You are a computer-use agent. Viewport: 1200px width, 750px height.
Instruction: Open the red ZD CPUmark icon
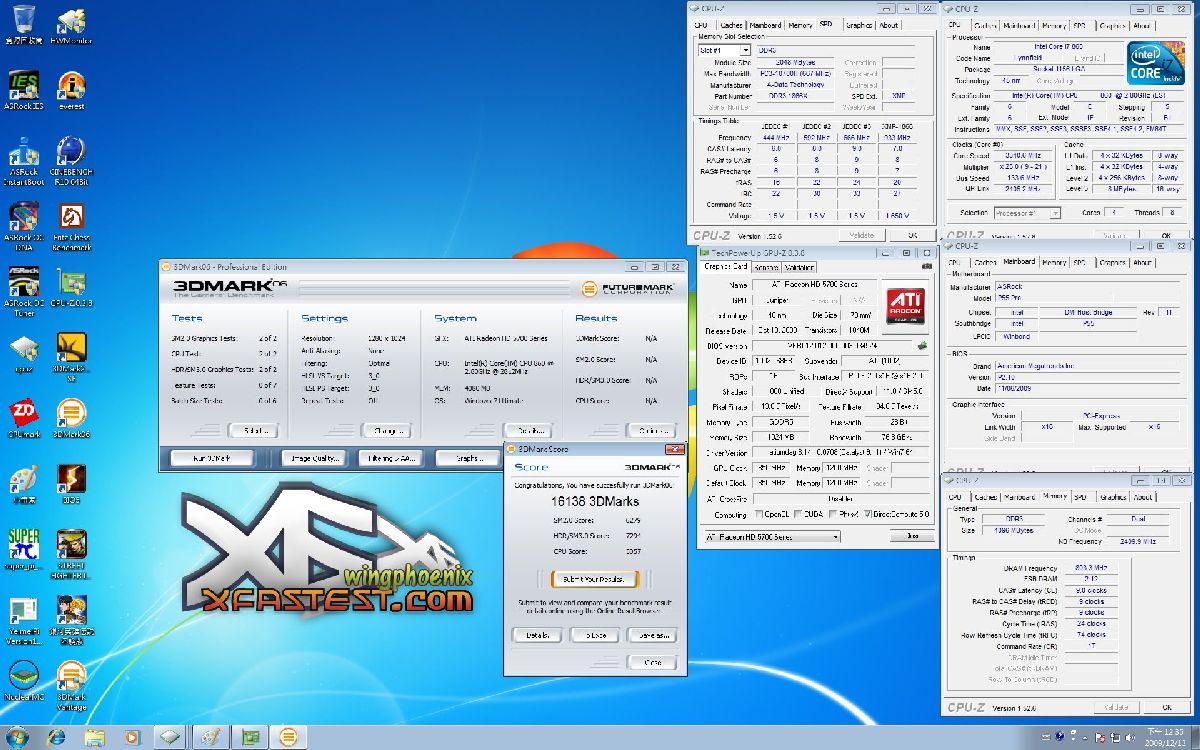click(23, 419)
